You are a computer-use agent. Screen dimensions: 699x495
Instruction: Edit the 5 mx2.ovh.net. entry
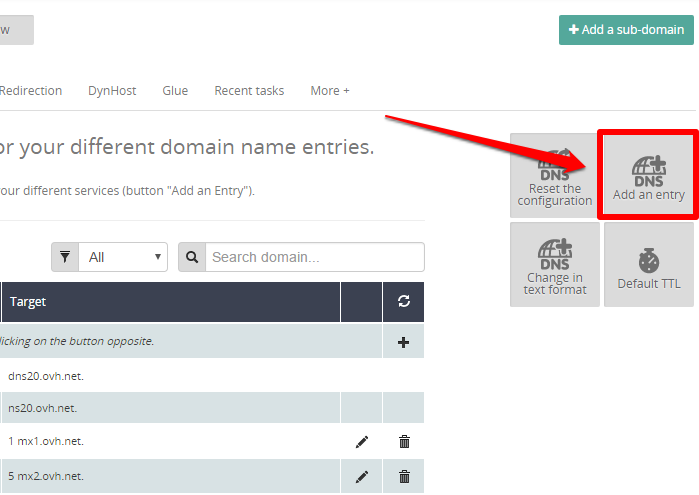click(x=362, y=477)
